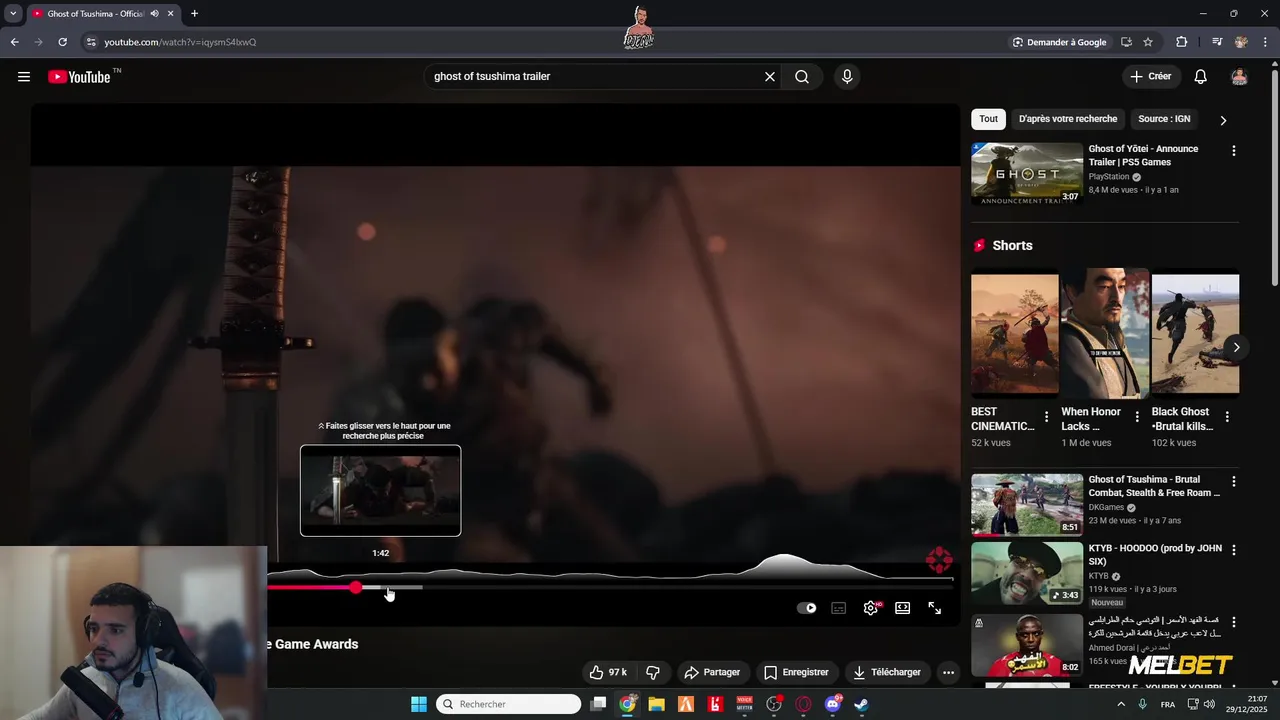Open Task View on the taskbar
The image size is (1280, 720).
pos(598,704)
